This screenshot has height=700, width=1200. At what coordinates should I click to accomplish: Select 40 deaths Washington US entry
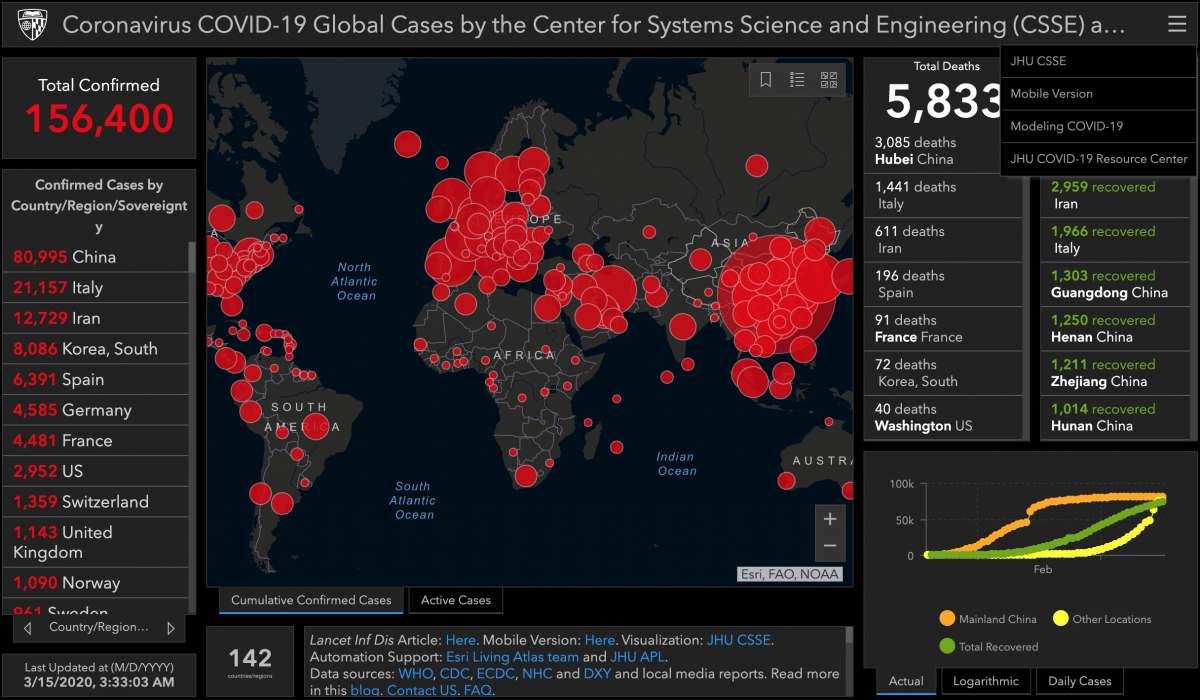click(943, 417)
